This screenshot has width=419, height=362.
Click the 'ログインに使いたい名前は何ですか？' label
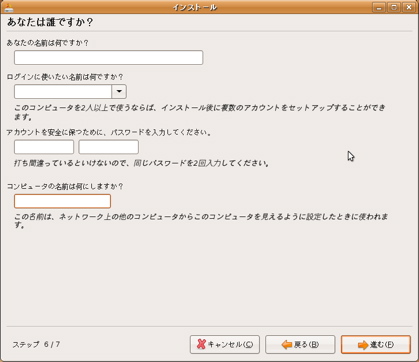(65, 77)
